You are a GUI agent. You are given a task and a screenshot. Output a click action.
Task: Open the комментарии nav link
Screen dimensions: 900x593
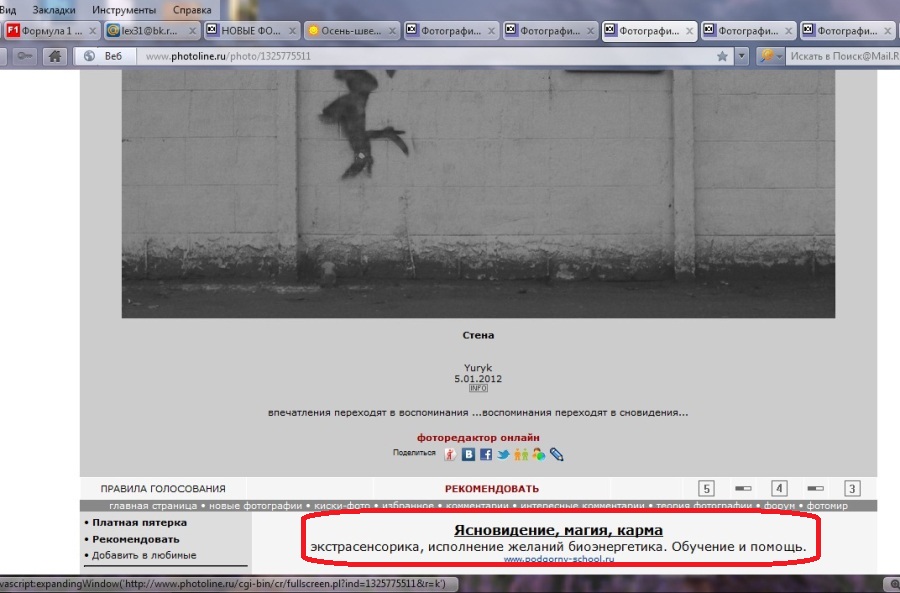click(477, 506)
